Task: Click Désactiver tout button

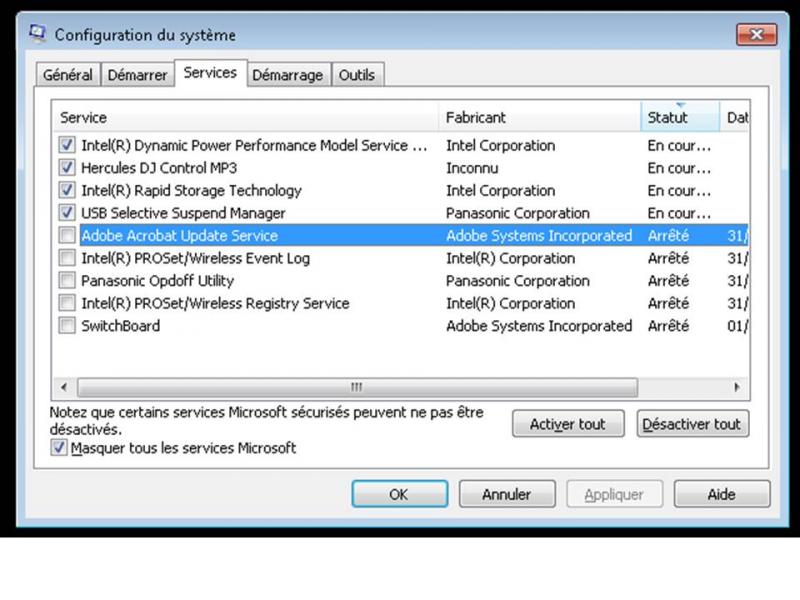Action: 692,424
